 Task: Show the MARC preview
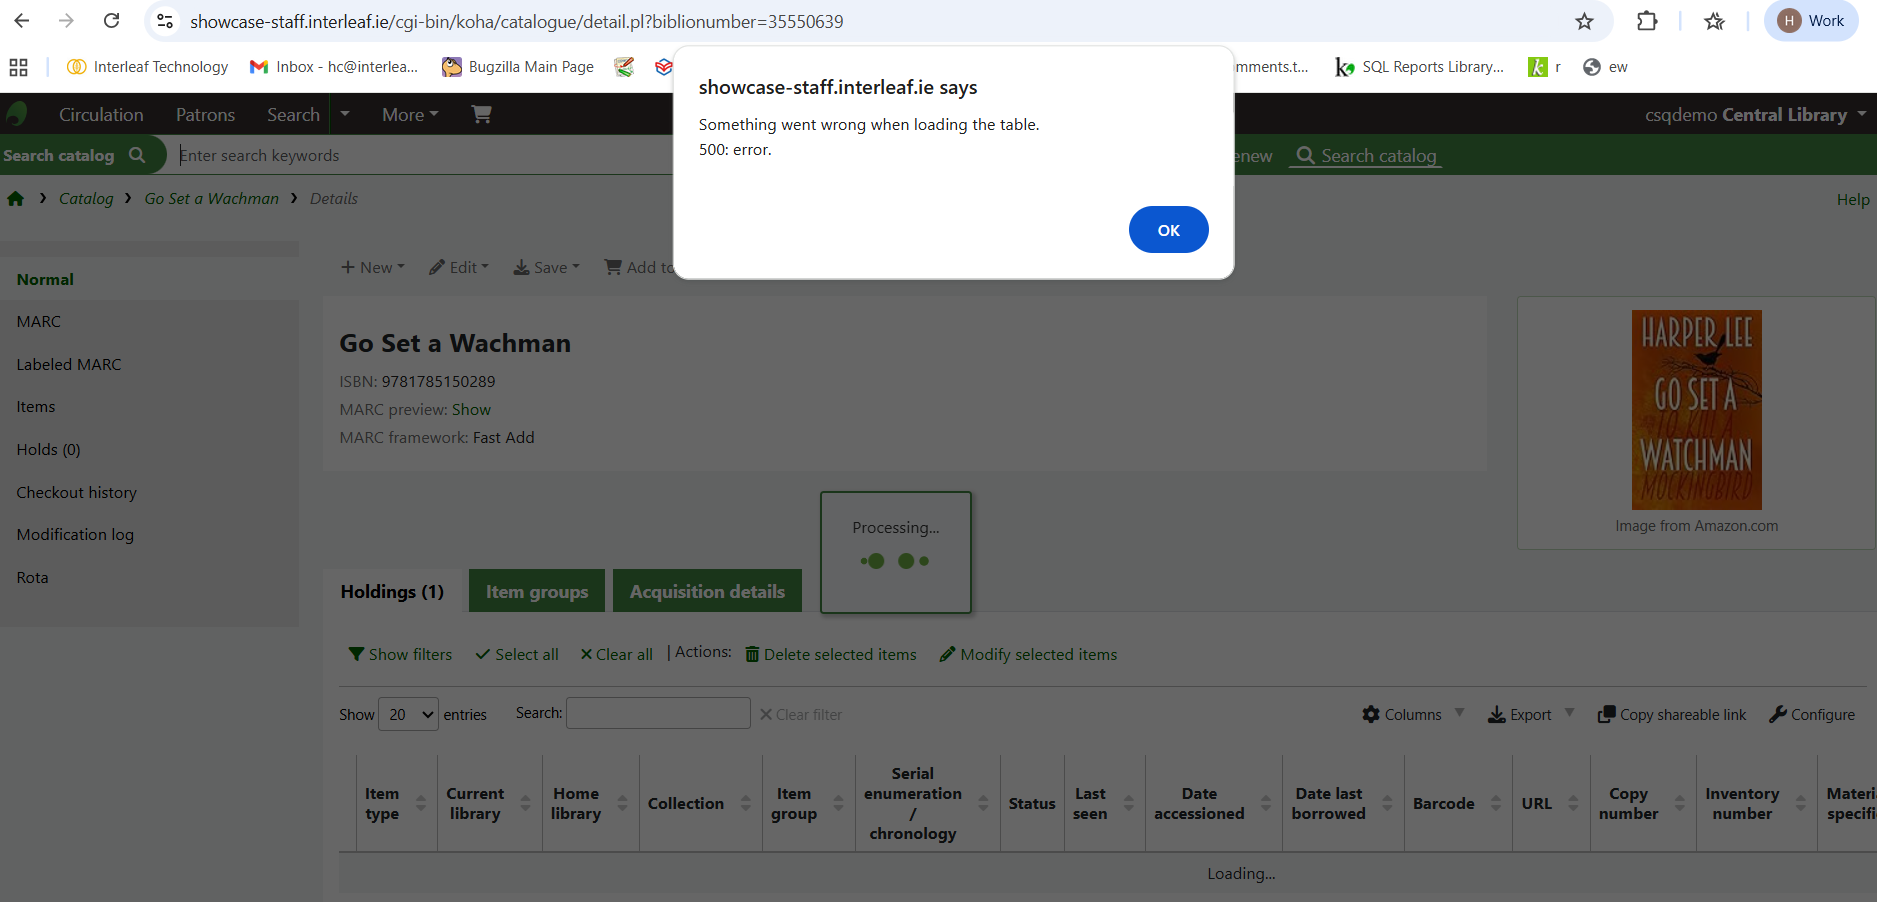pyautogui.click(x=471, y=409)
